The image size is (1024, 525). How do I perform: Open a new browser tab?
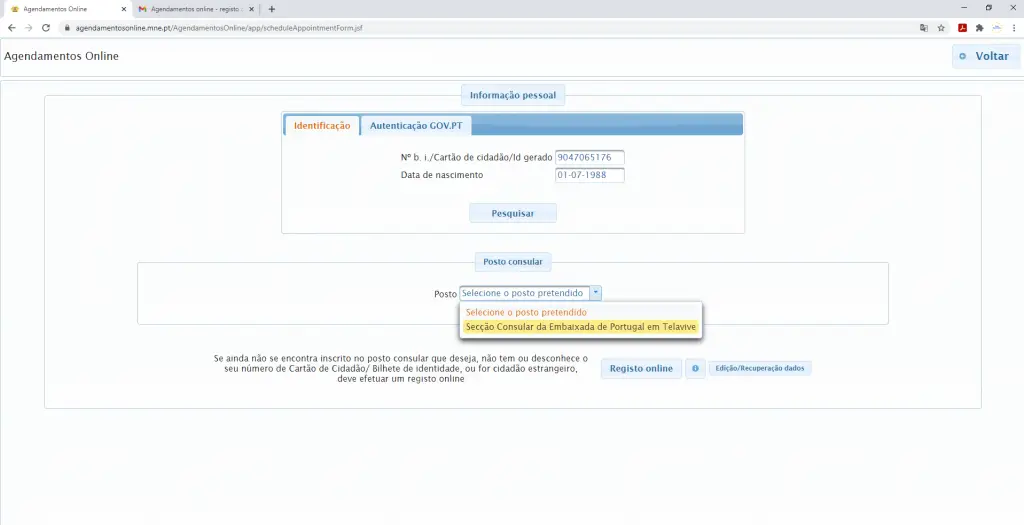tap(272, 9)
